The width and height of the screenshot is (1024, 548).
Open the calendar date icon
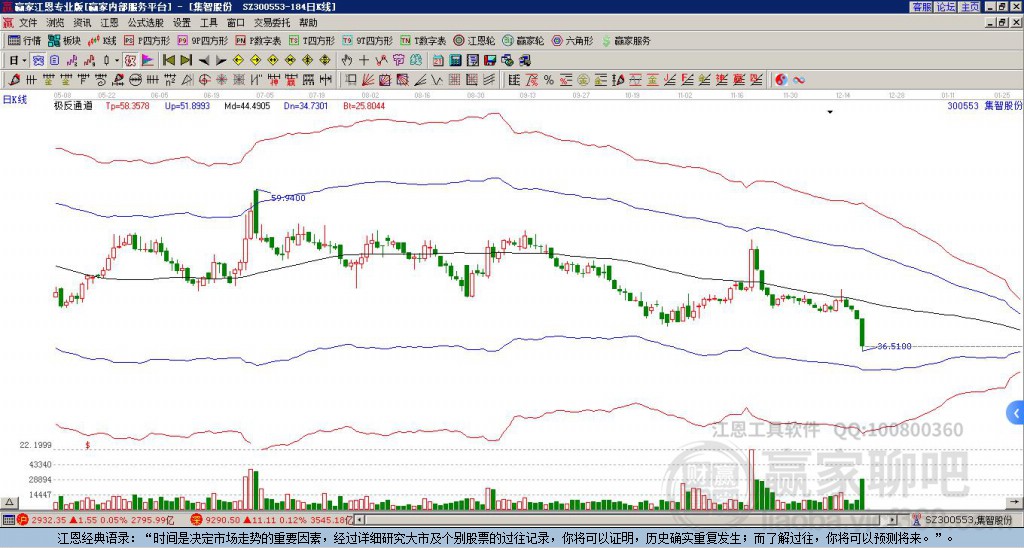438,61
